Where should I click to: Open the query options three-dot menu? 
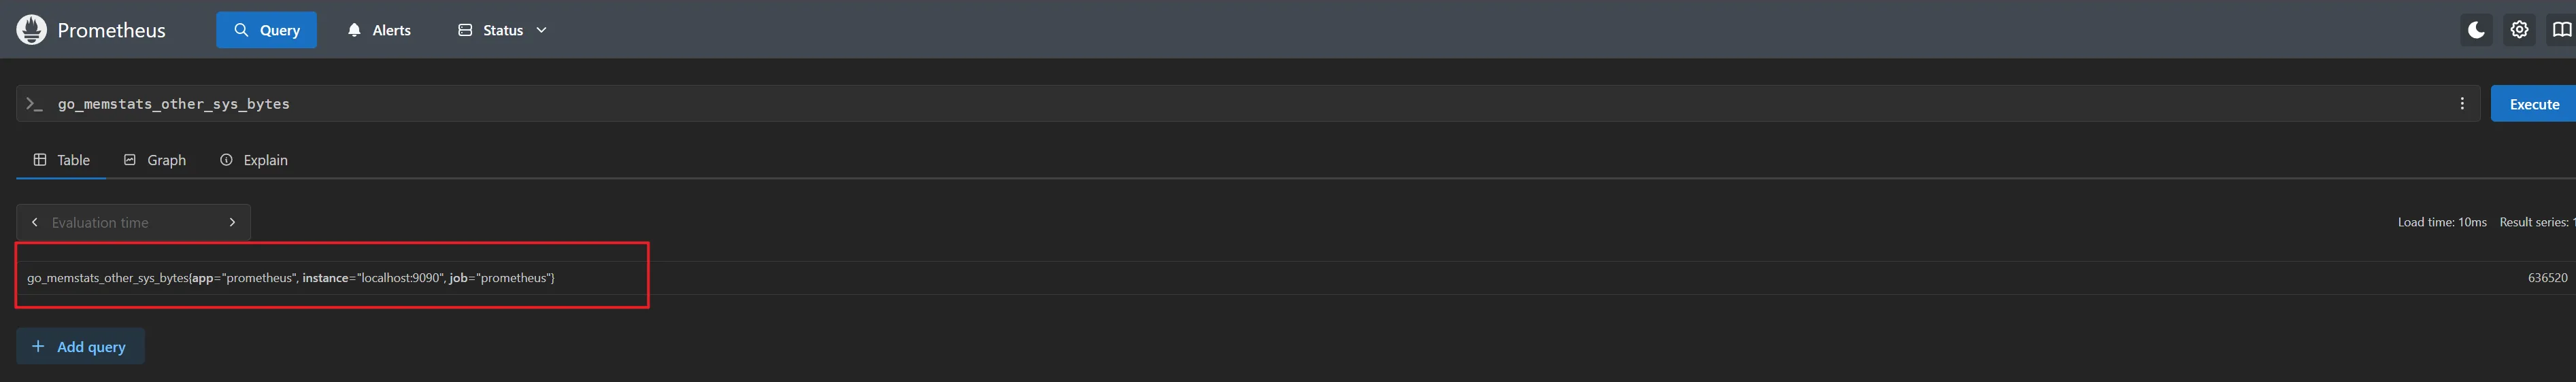[2462, 104]
